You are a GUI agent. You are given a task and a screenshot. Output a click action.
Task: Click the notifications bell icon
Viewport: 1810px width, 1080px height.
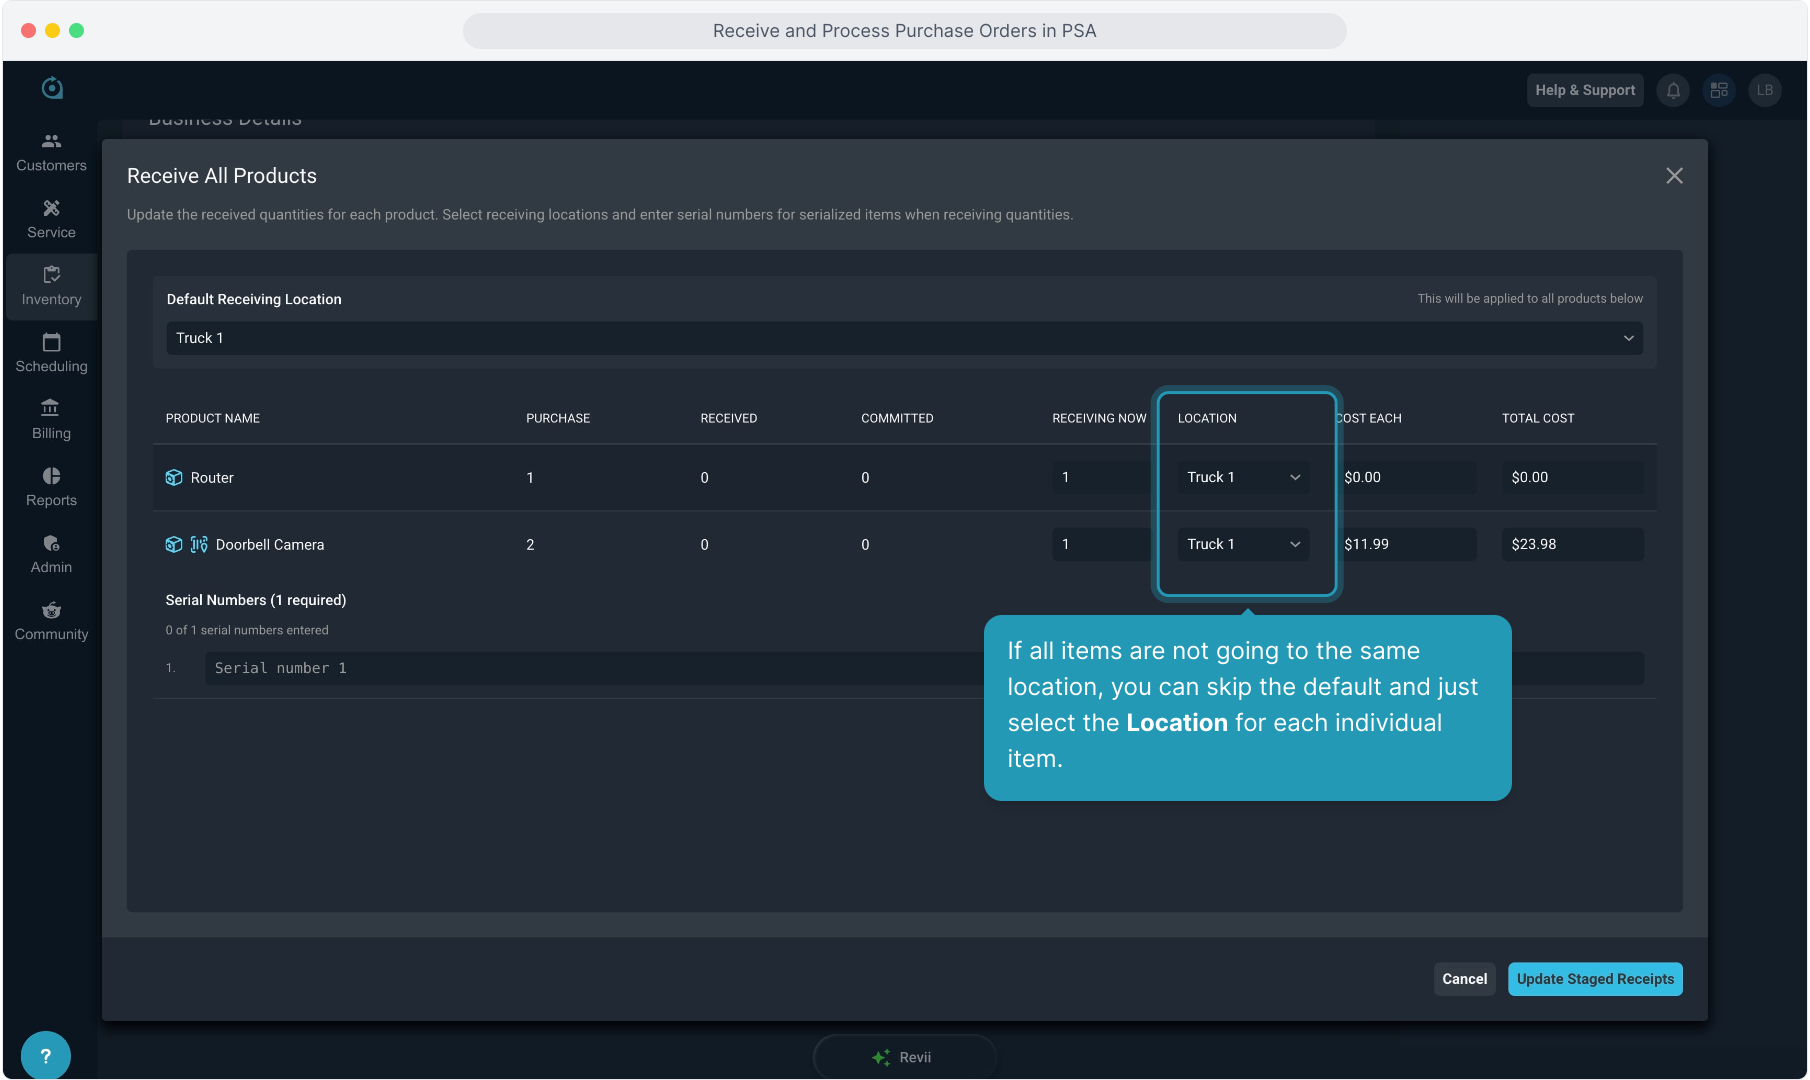pyautogui.click(x=1673, y=90)
